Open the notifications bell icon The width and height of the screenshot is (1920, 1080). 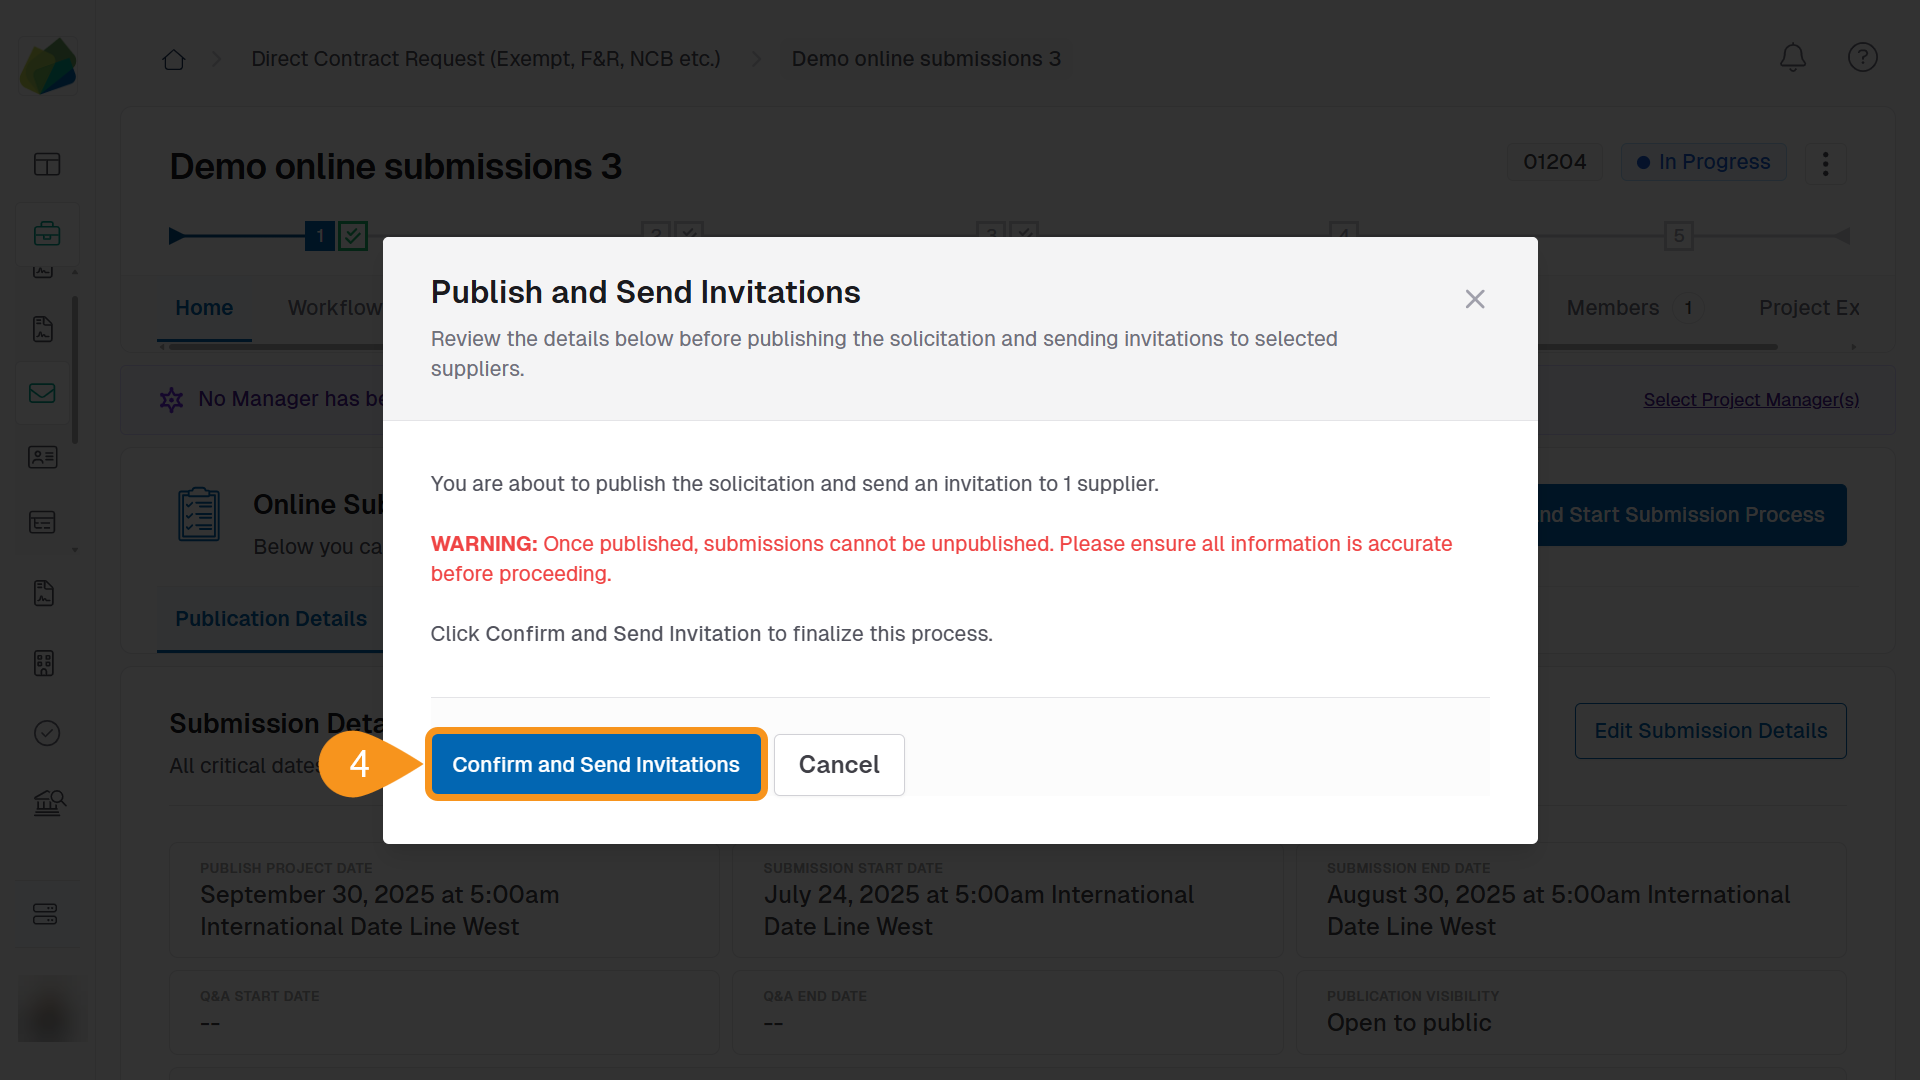[x=1792, y=58]
